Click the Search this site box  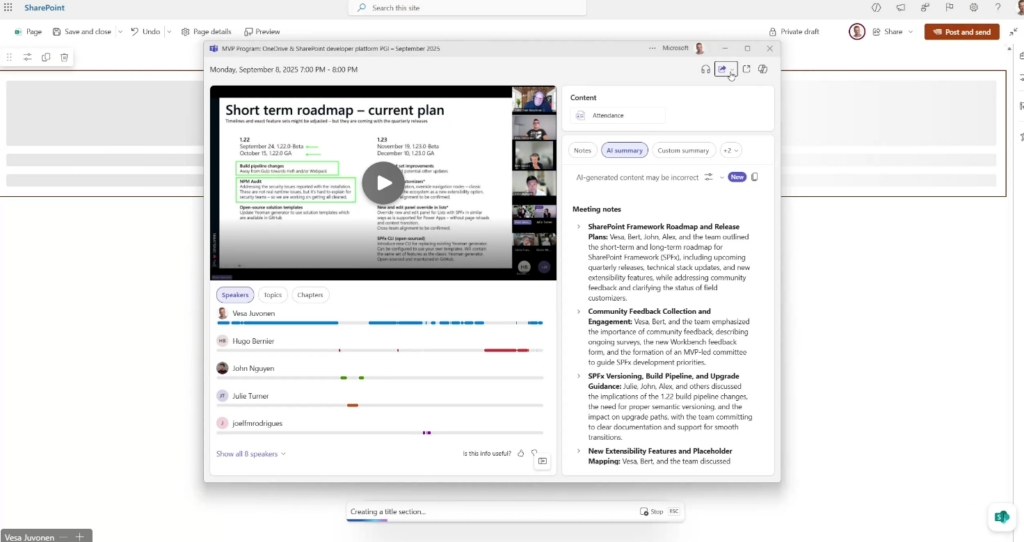(467, 8)
